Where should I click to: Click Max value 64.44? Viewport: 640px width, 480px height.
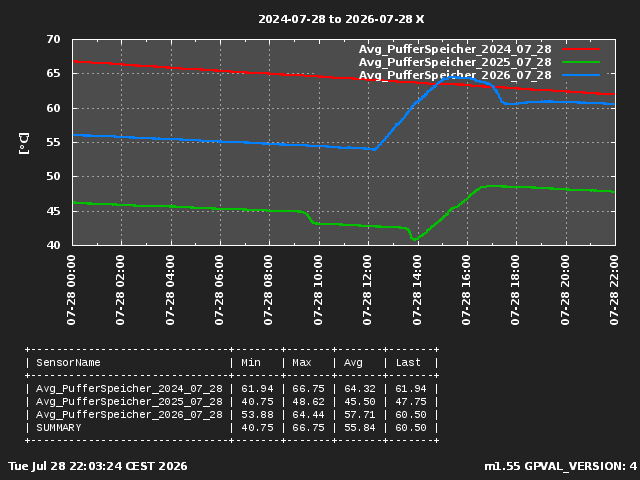[x=308, y=415]
